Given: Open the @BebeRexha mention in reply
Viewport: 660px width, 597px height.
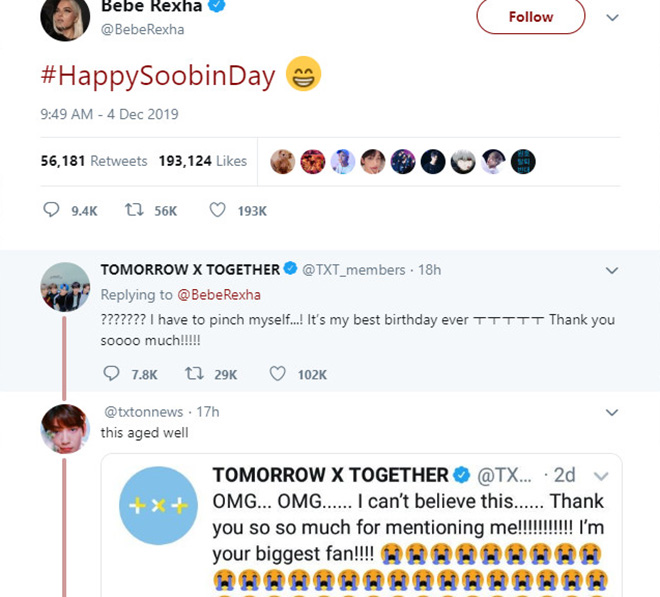Looking at the screenshot, I should [212, 294].
